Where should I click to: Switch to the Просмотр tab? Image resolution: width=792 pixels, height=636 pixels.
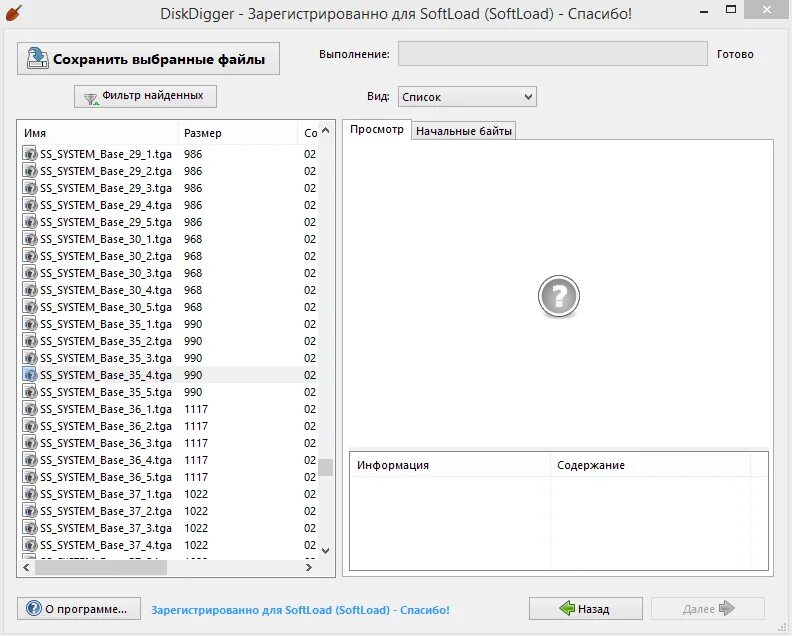click(377, 129)
